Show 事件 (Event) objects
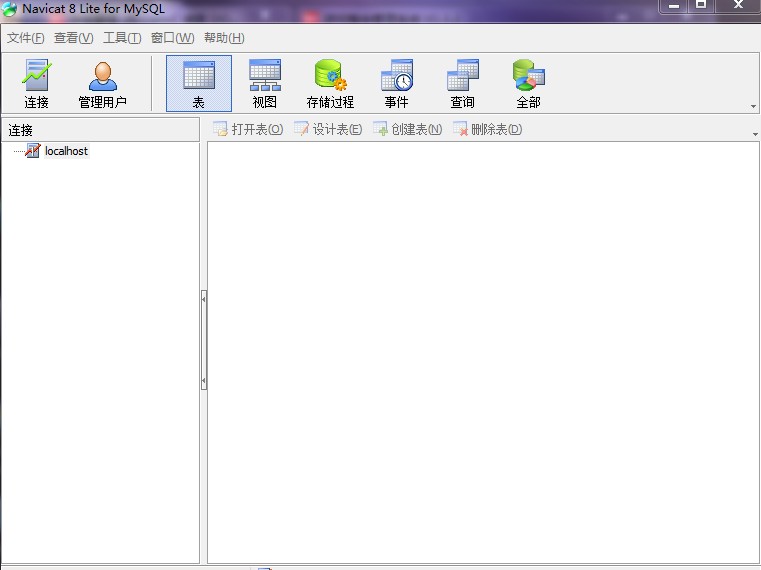Viewport: 761px width, 570px height. click(397, 84)
